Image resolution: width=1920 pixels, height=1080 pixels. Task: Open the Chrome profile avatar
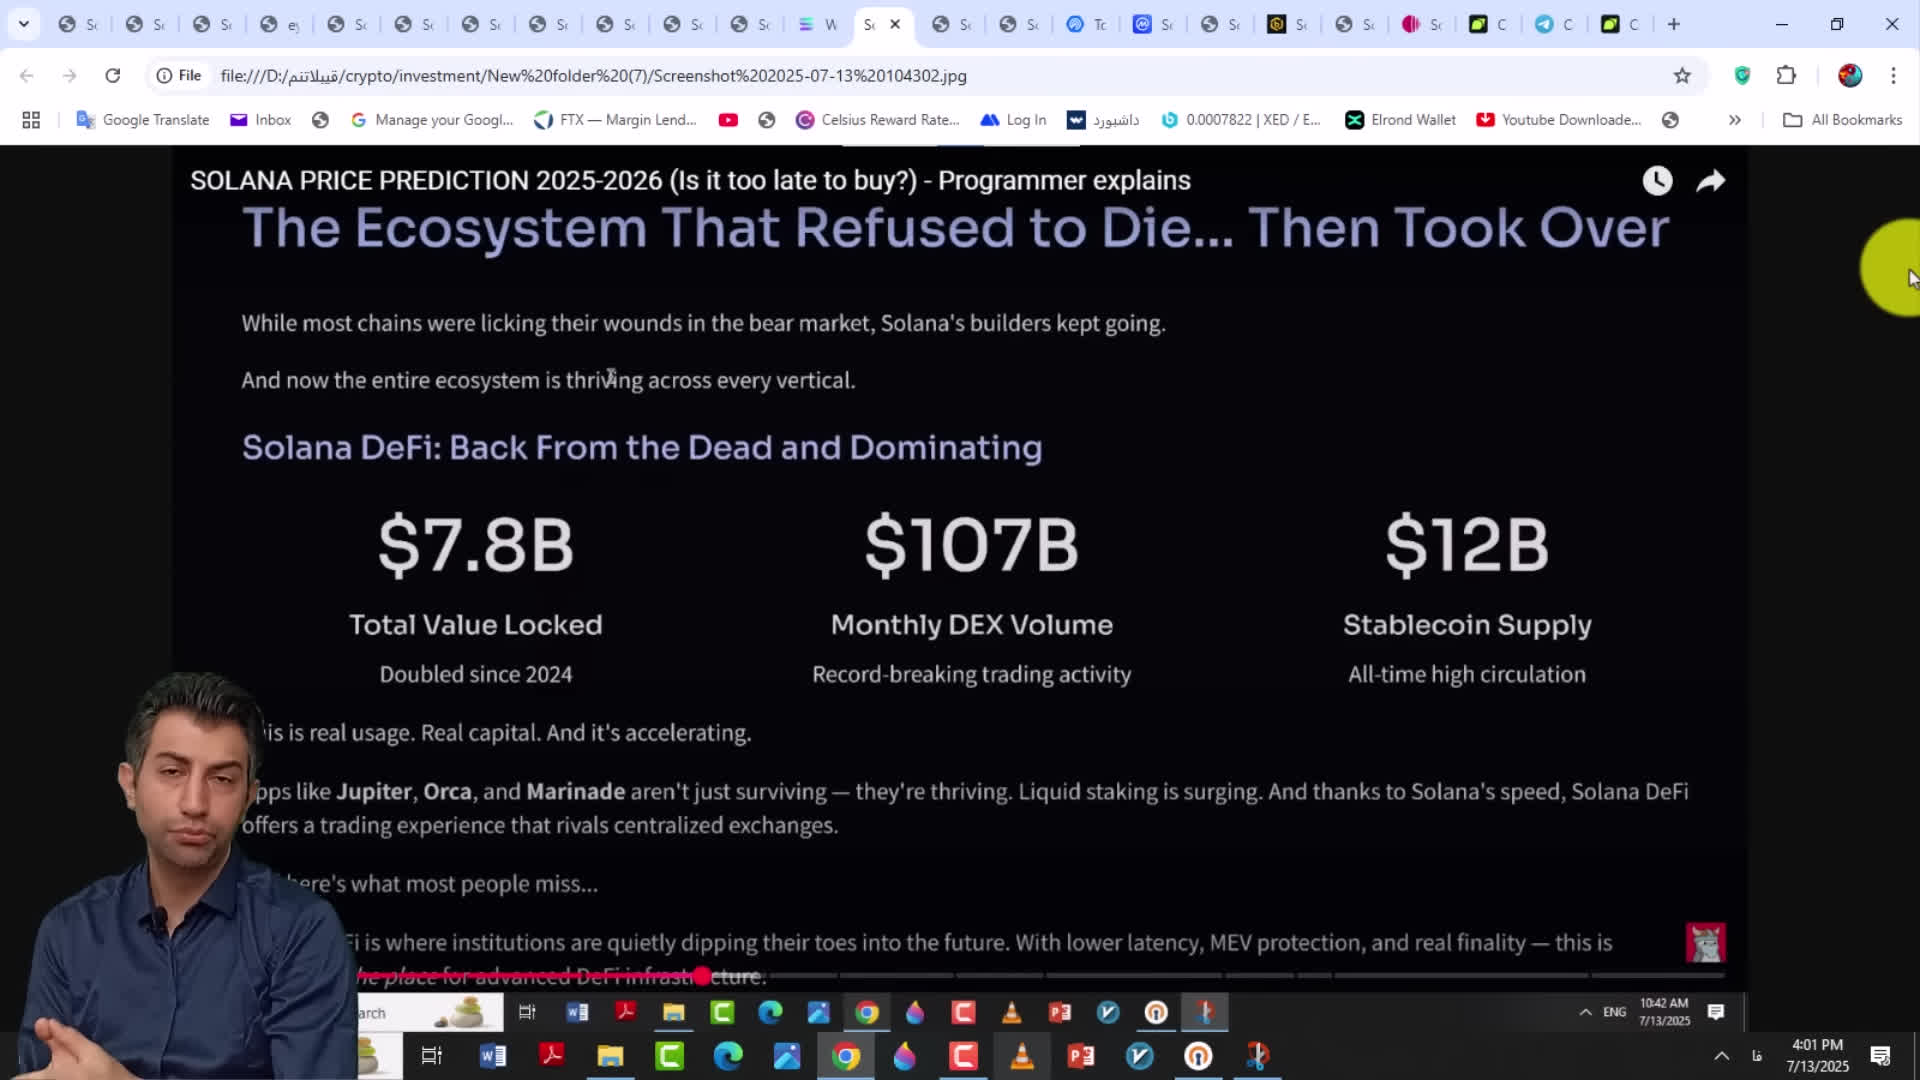pyautogui.click(x=1850, y=75)
